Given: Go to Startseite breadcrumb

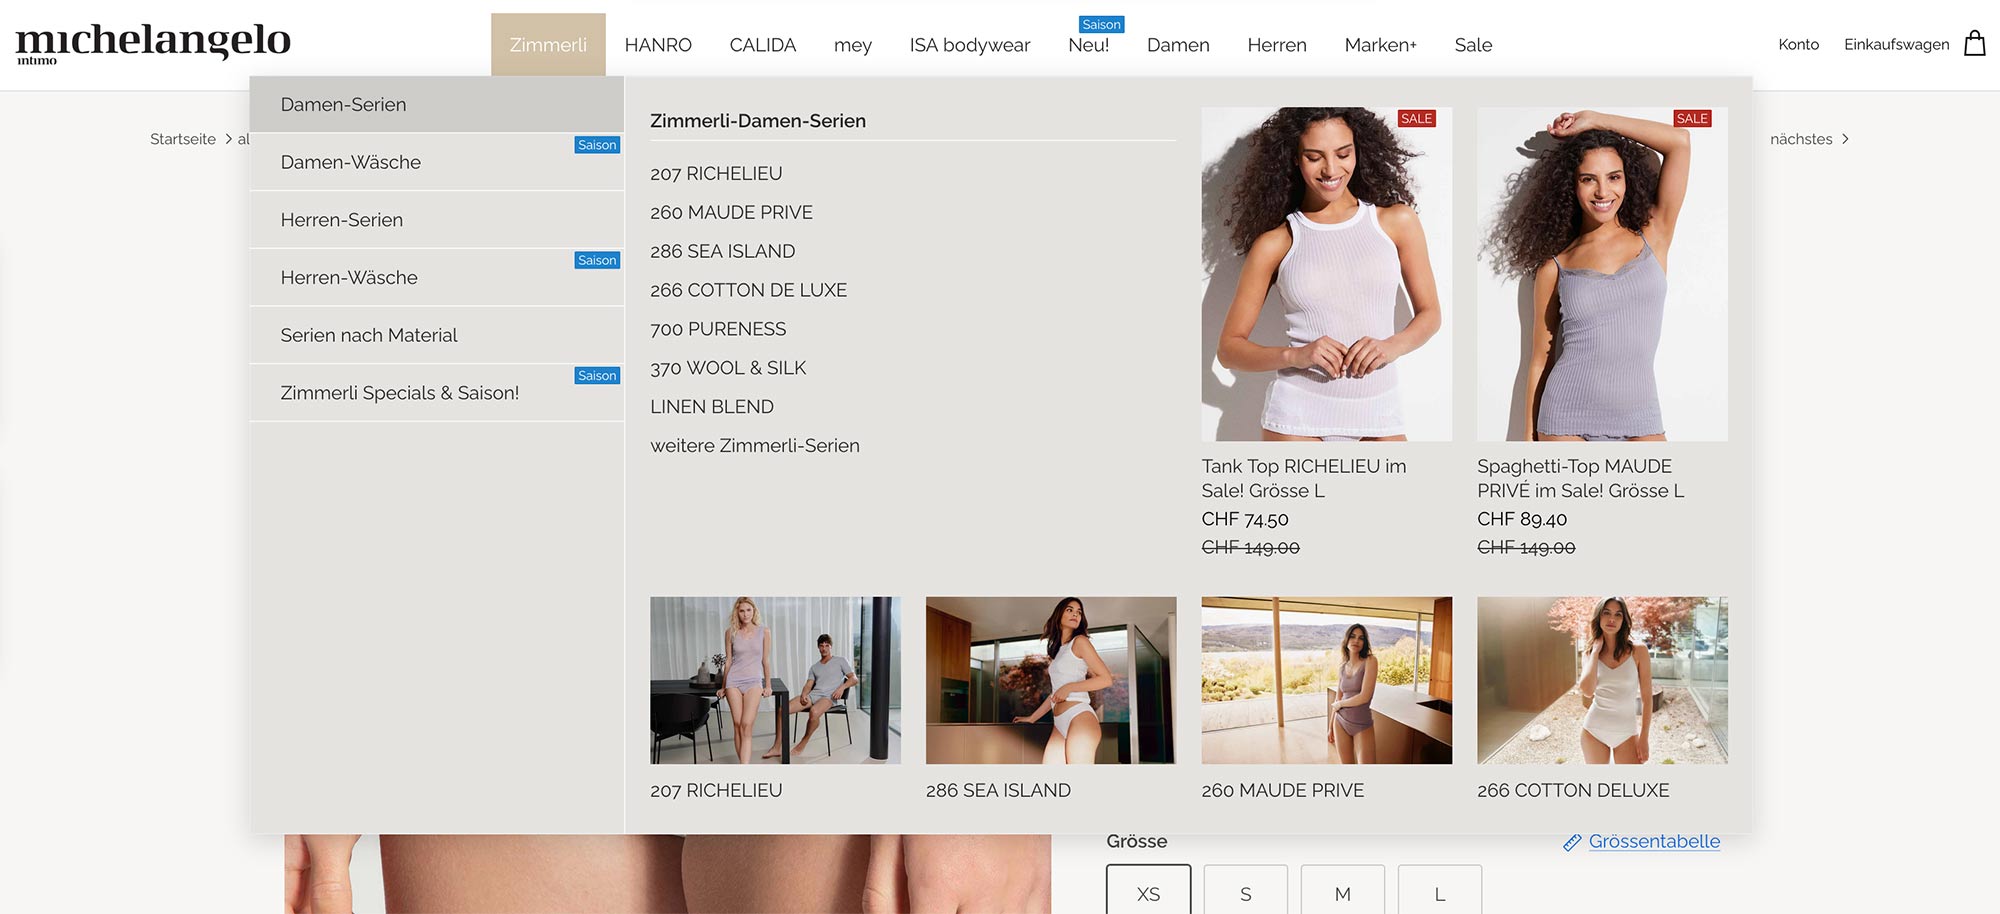Looking at the screenshot, I should (x=183, y=139).
